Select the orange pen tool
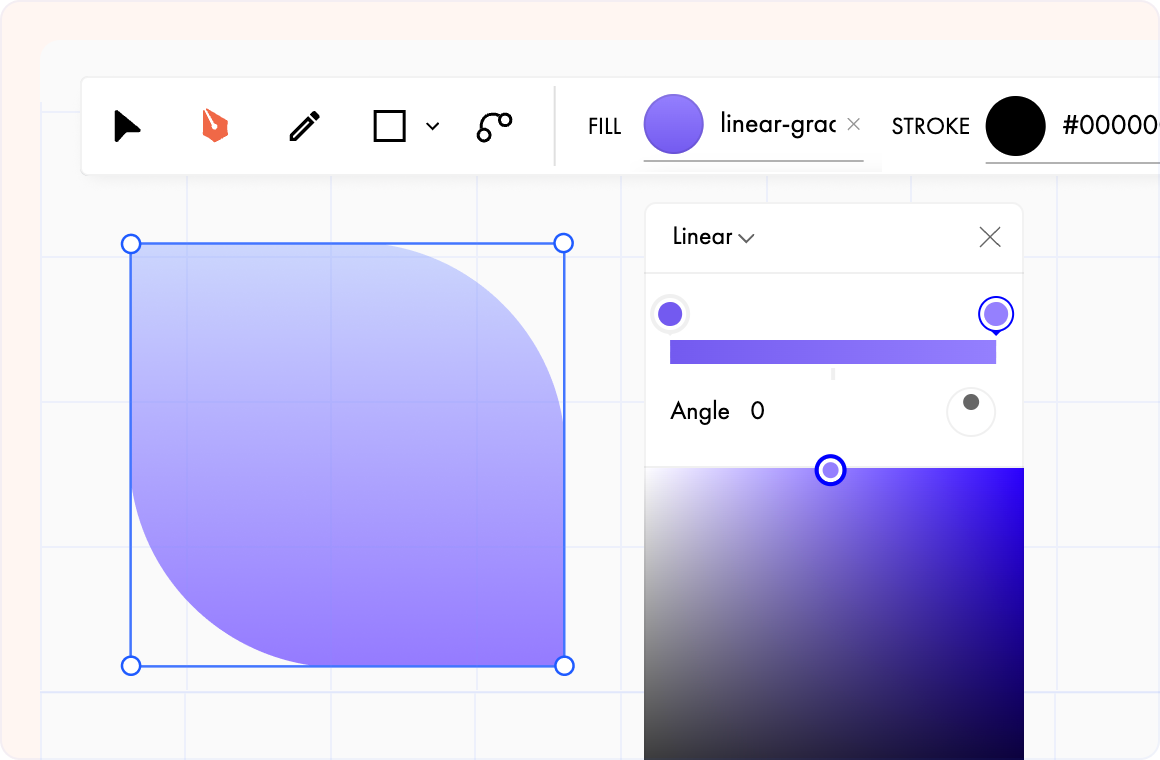 215,124
